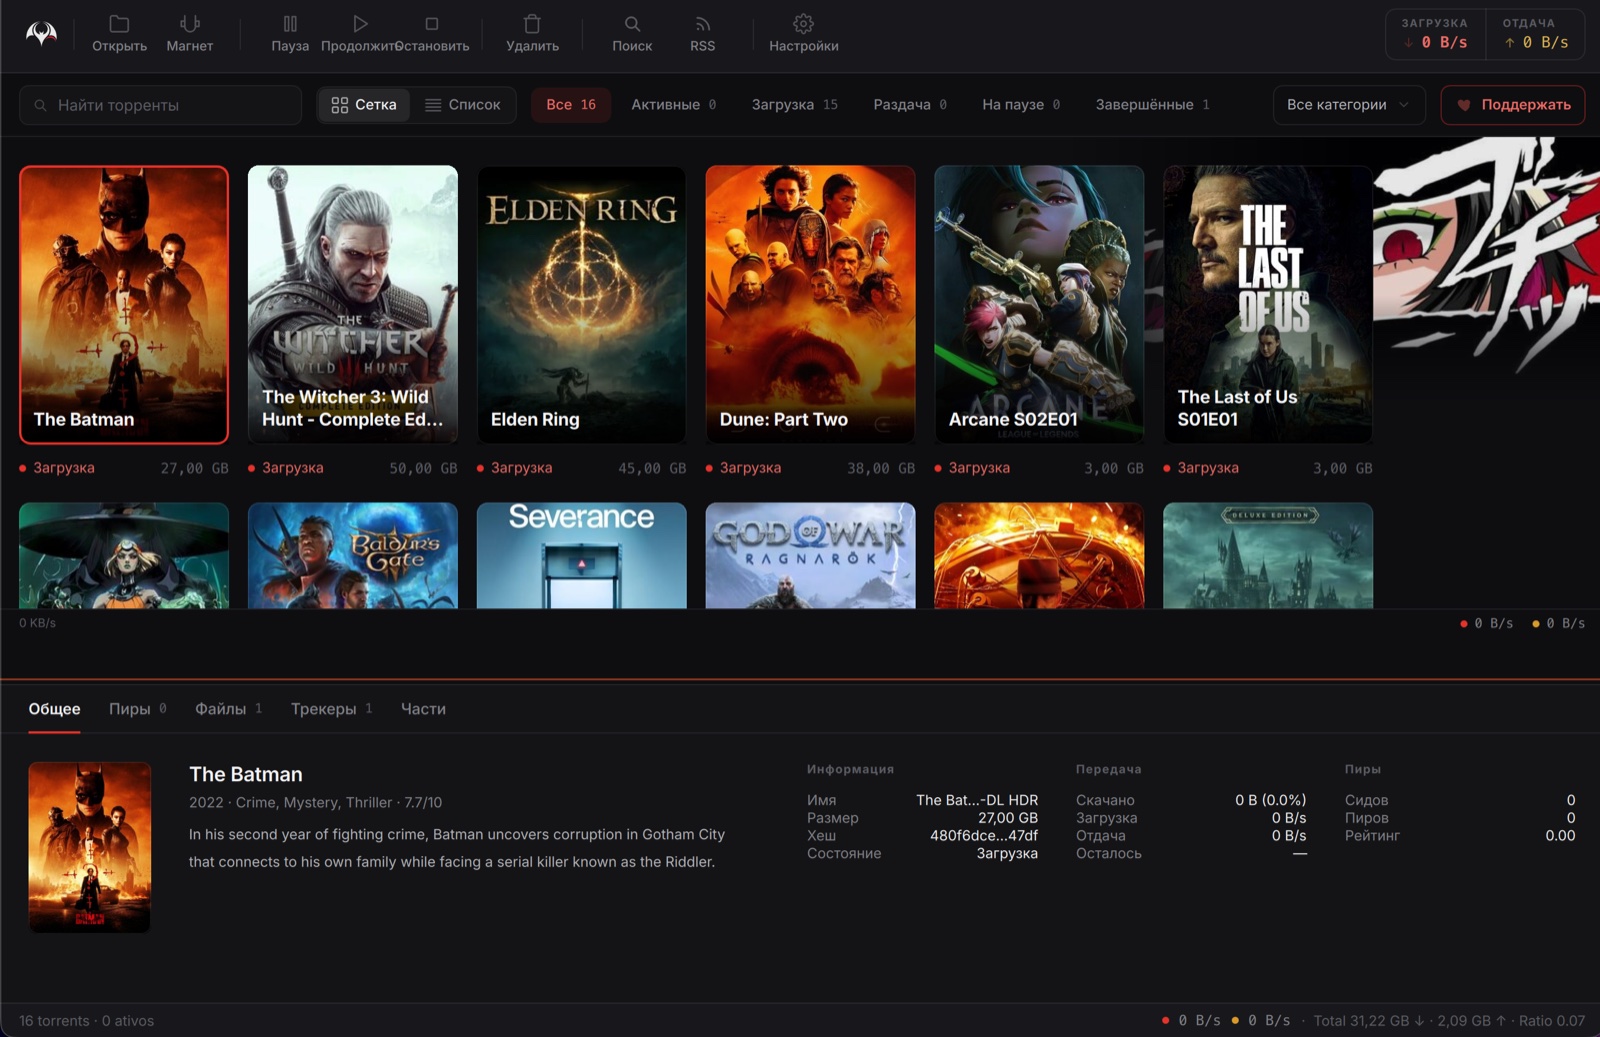The image size is (1600, 1037).
Task: Click the app logo in the toolbar
Action: [41, 33]
